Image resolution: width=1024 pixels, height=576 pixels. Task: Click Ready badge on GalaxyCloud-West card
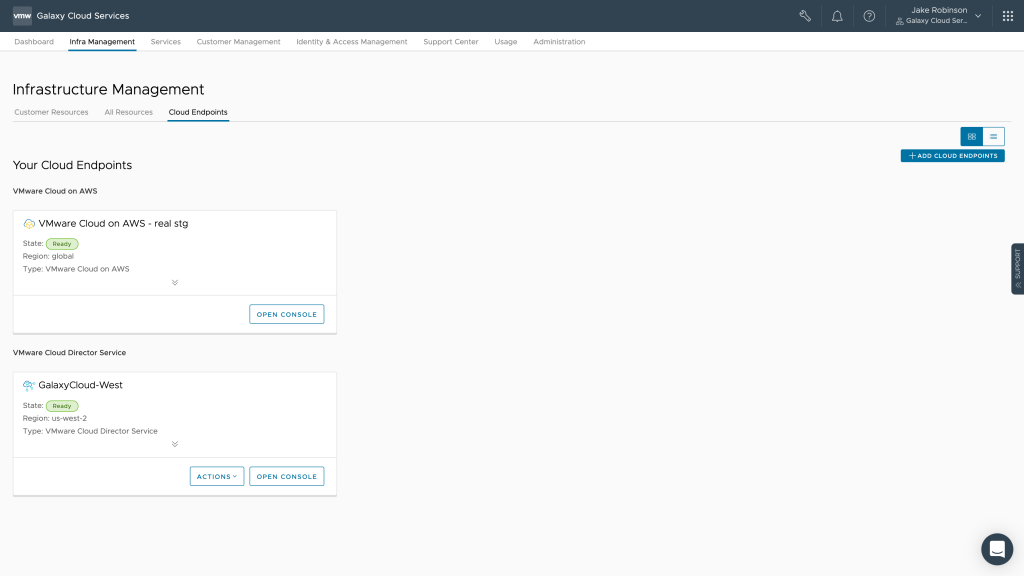point(62,406)
